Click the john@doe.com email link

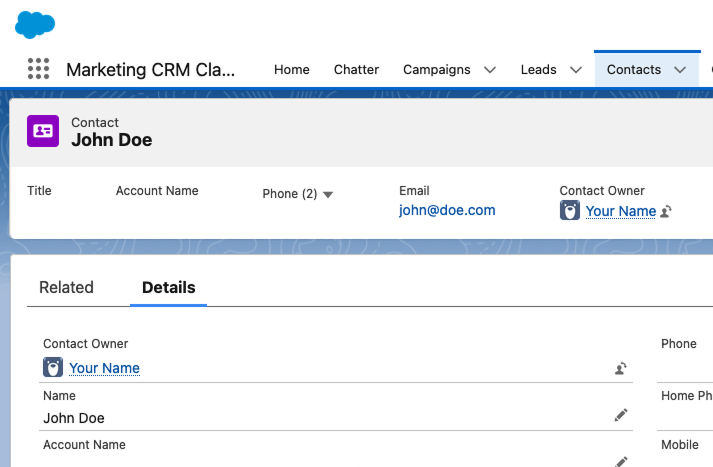point(447,211)
